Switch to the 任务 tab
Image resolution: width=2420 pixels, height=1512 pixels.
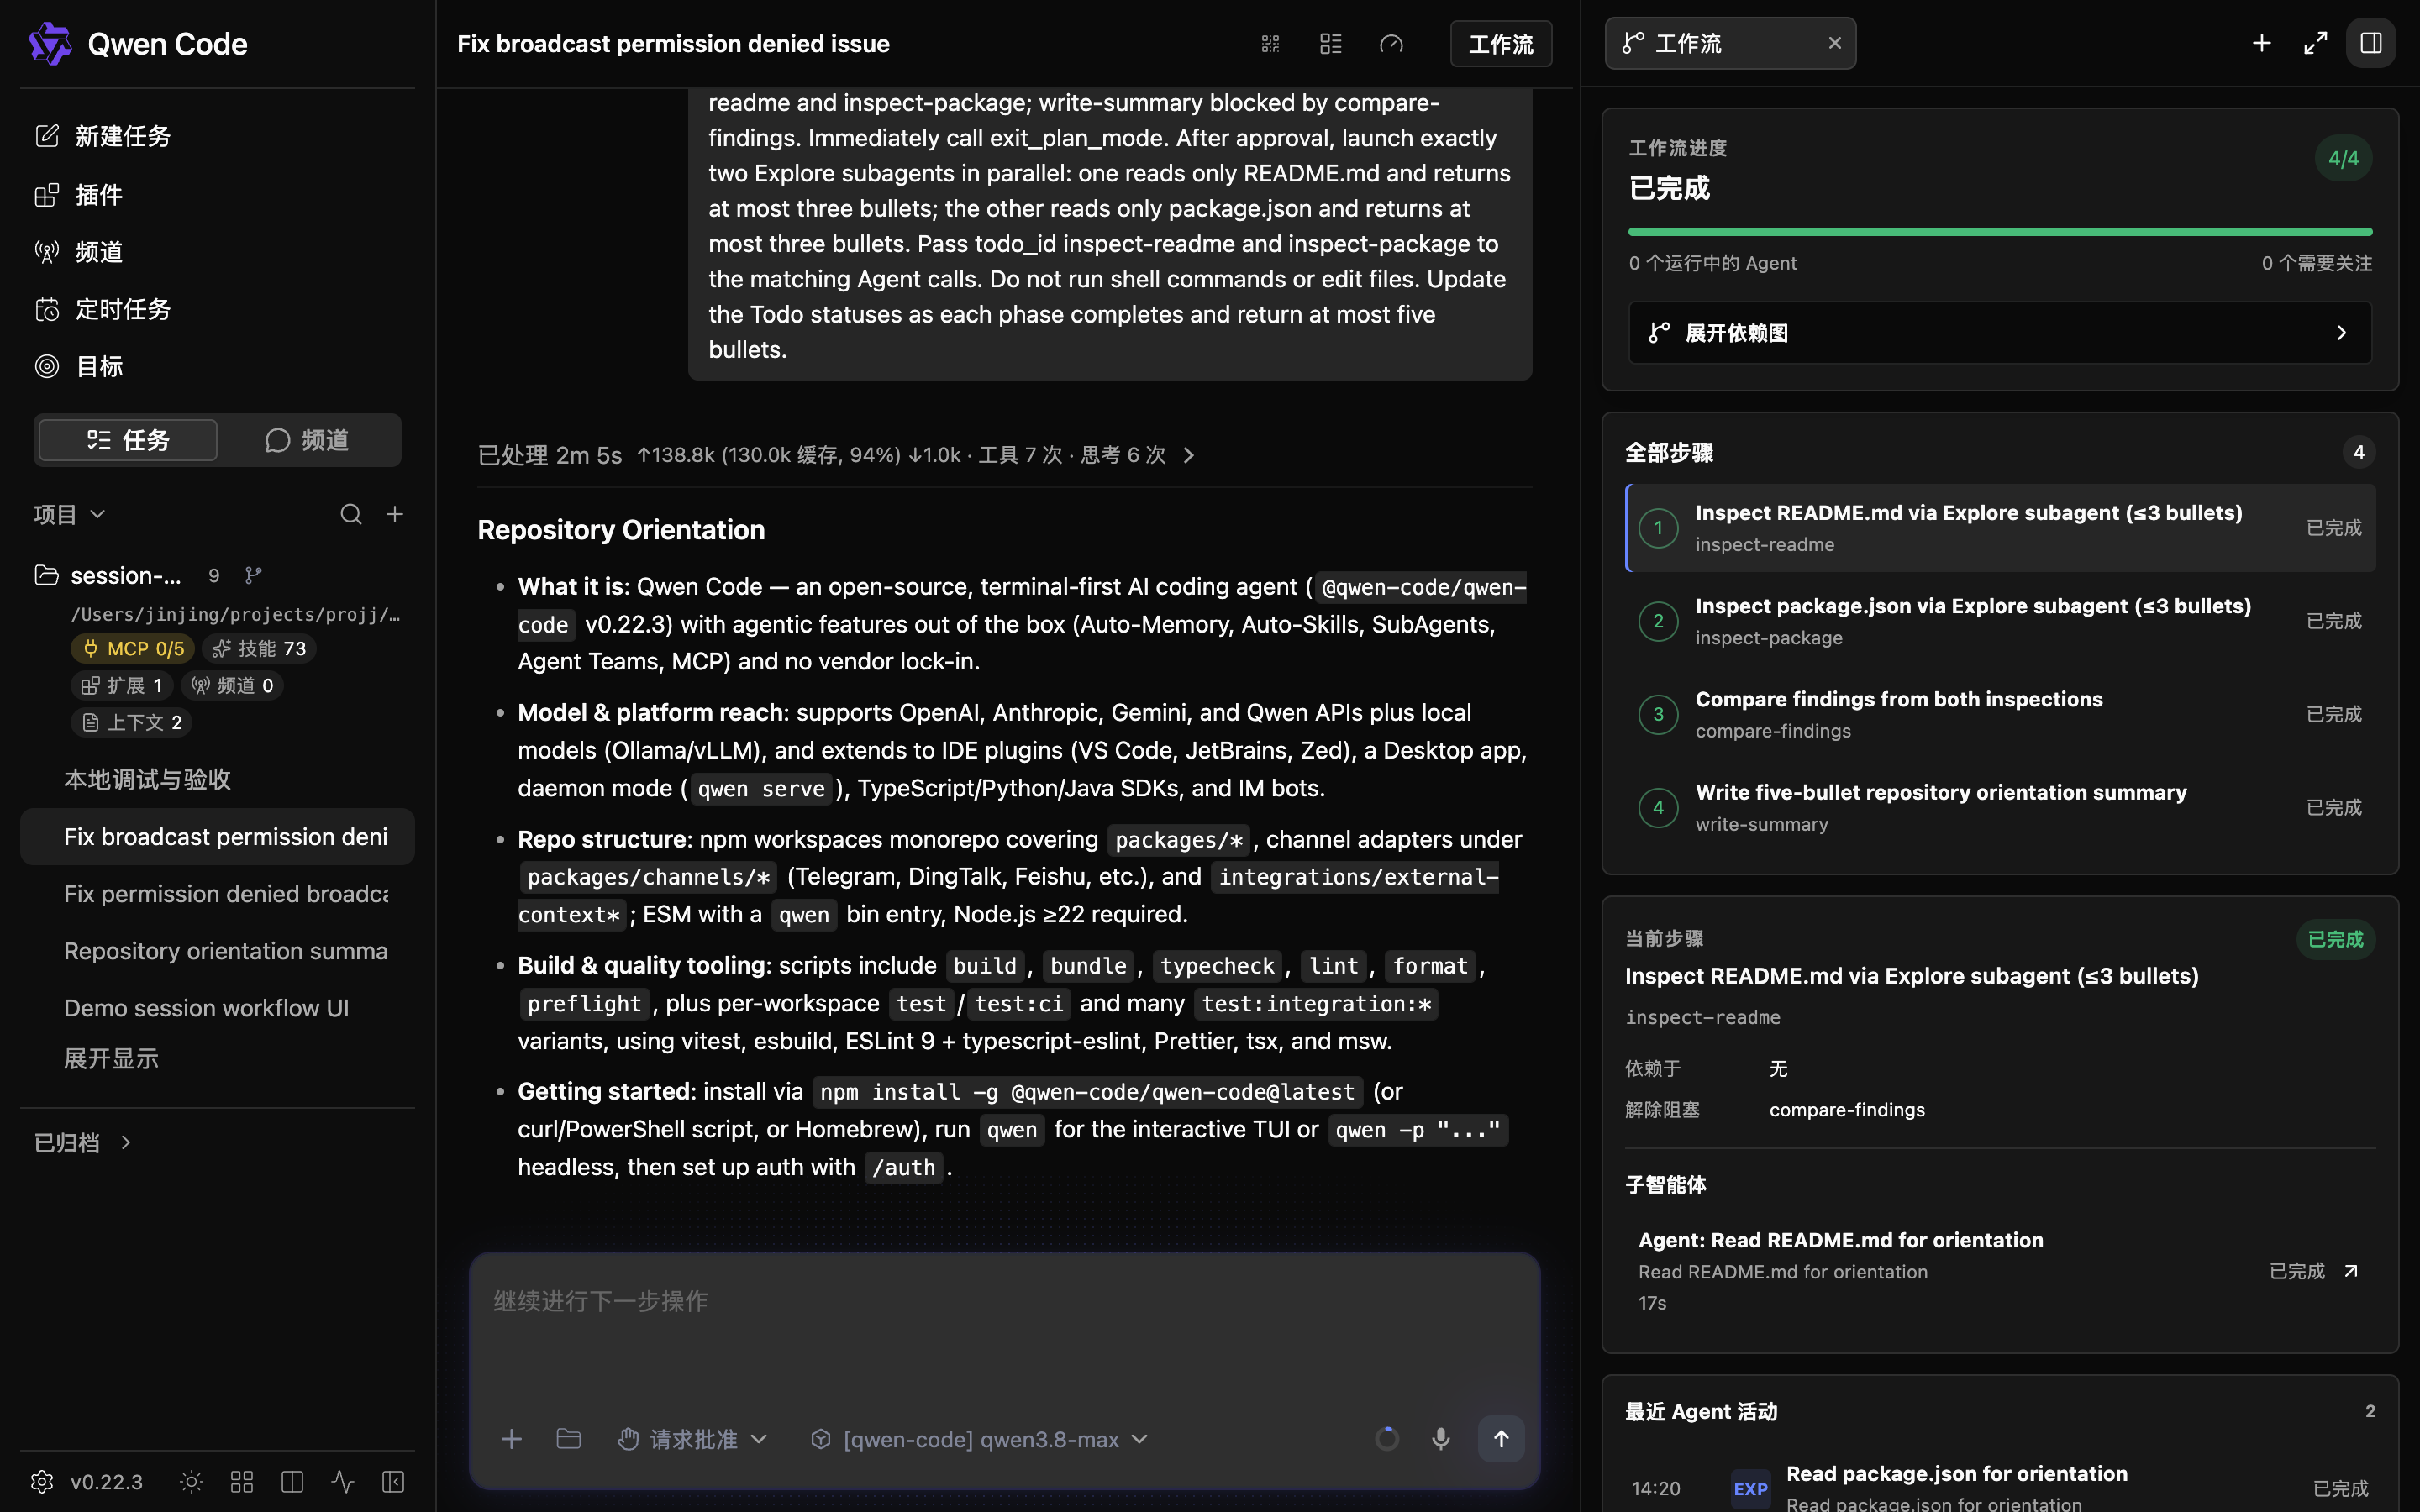pos(128,440)
